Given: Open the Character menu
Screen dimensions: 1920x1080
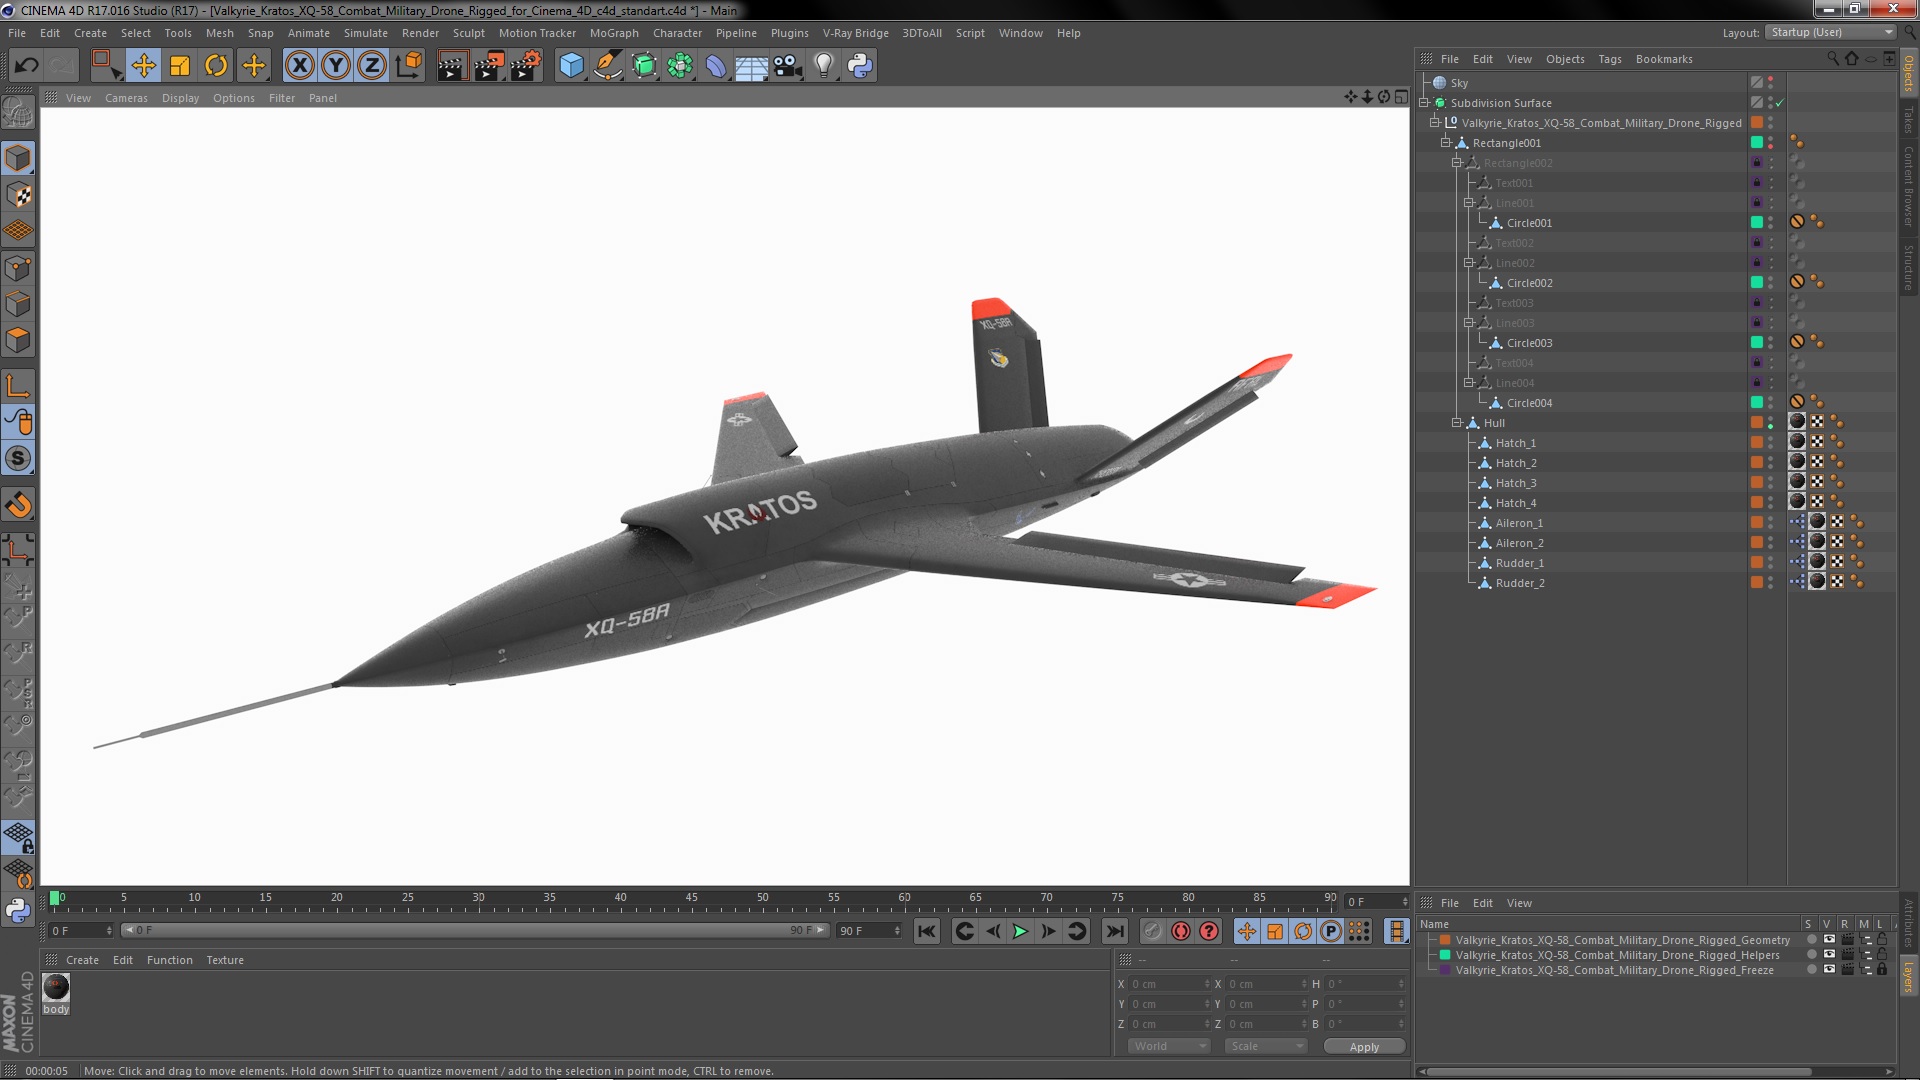Looking at the screenshot, I should (677, 33).
